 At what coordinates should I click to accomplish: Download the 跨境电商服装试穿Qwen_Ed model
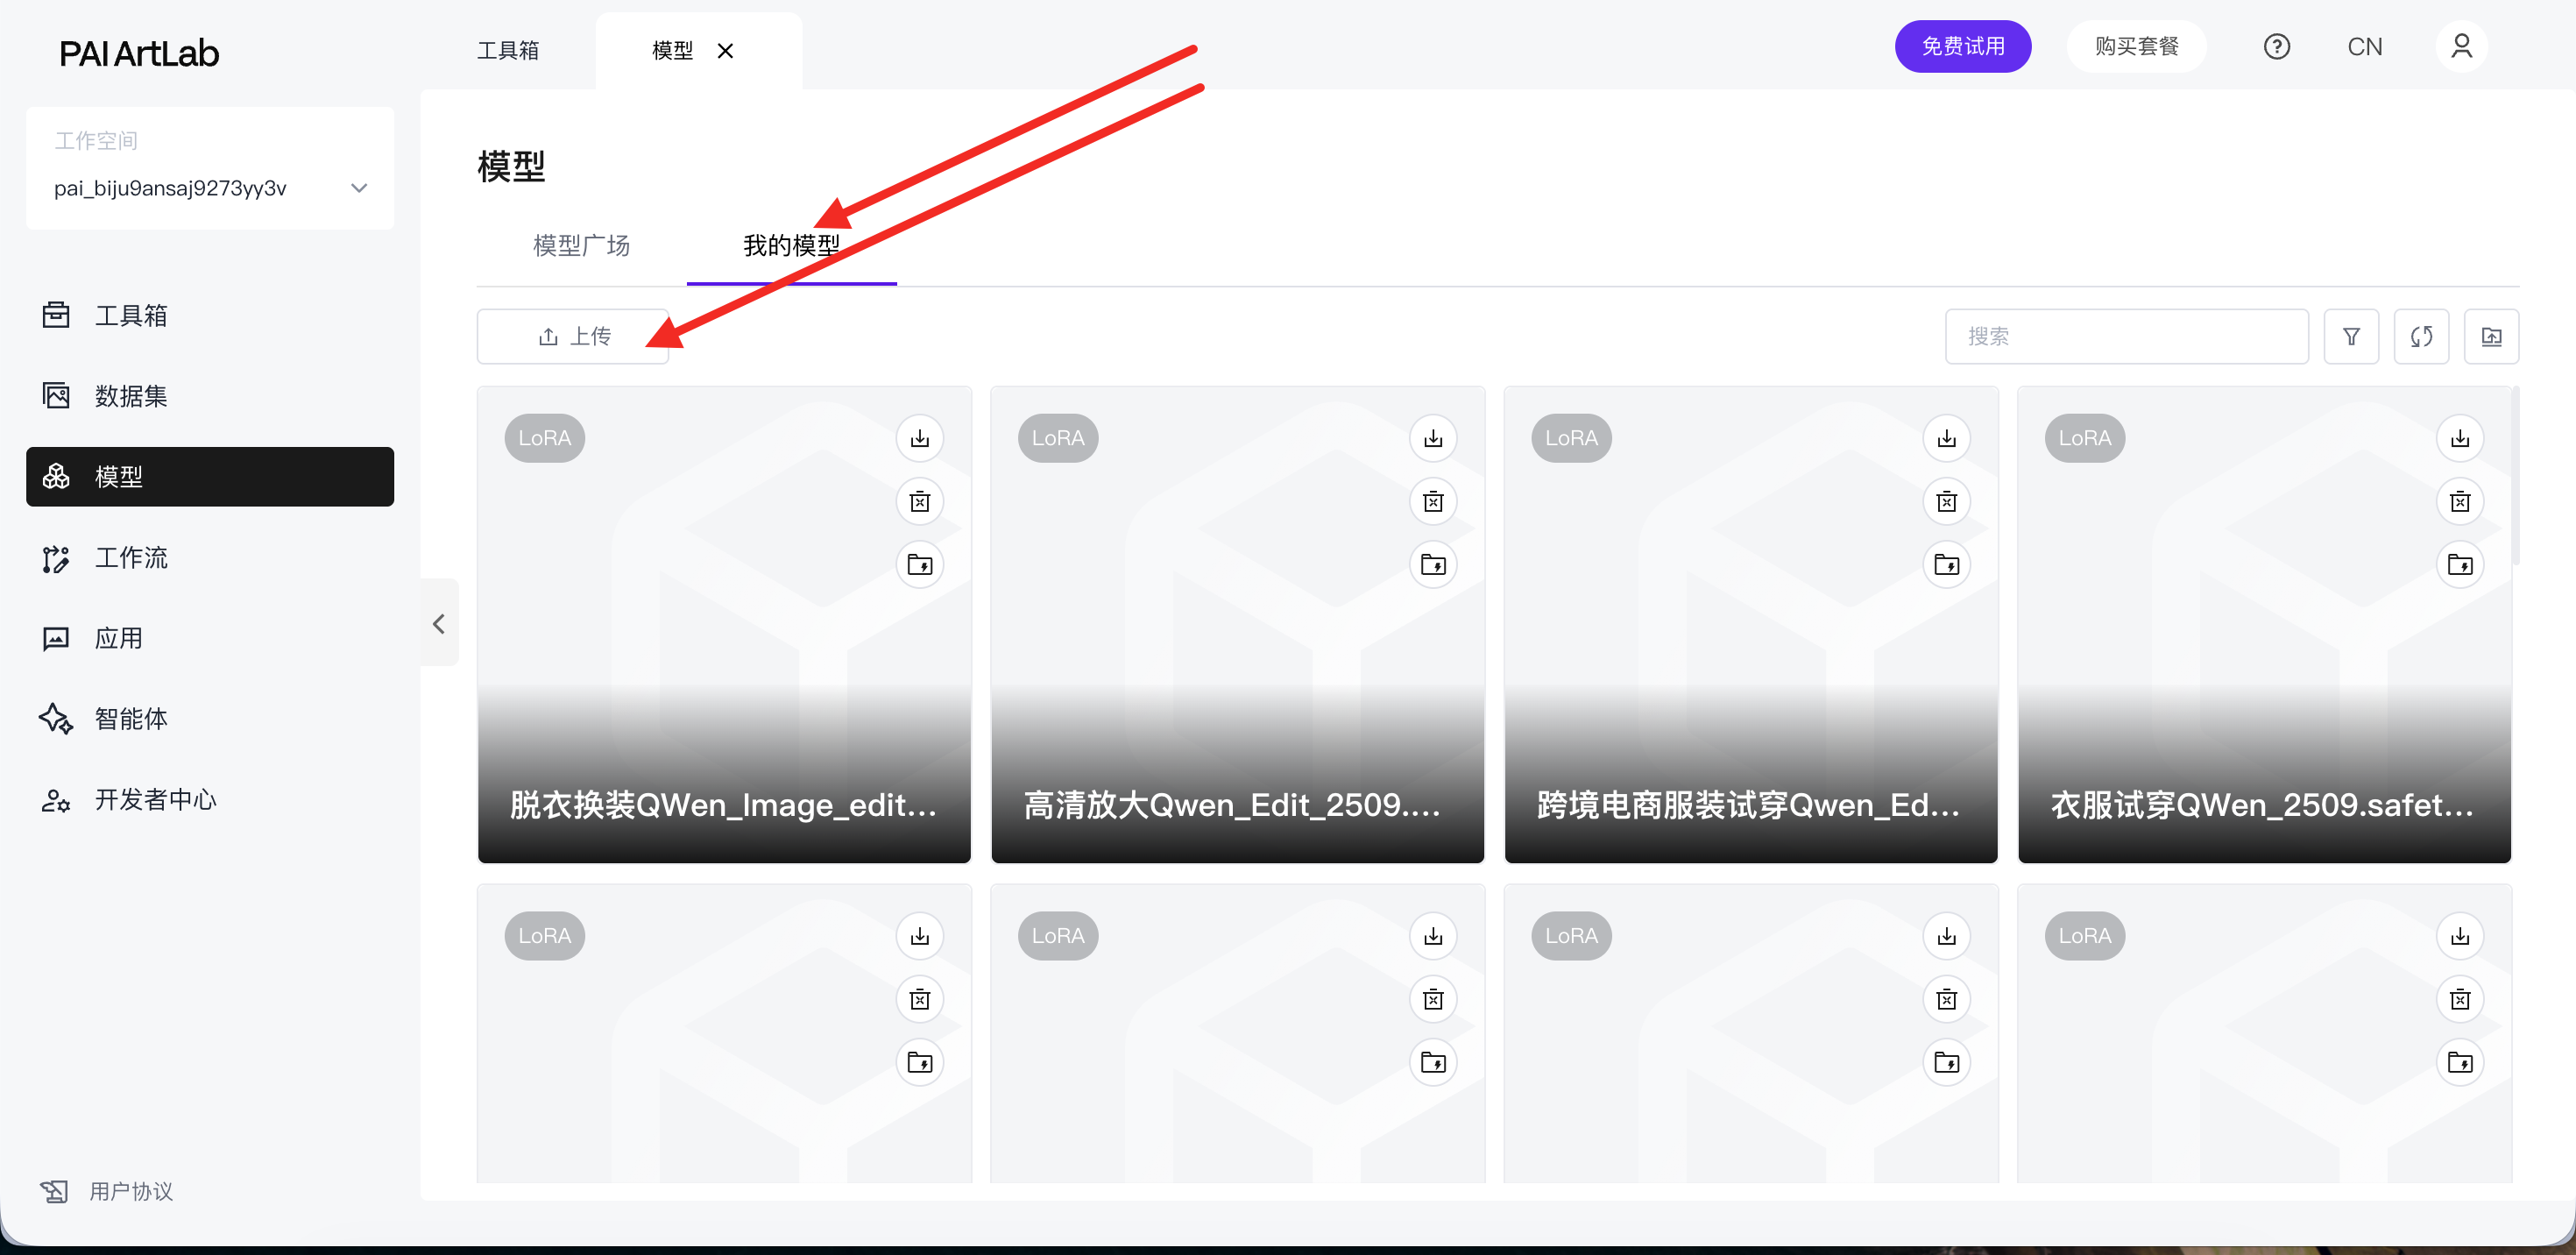1947,438
